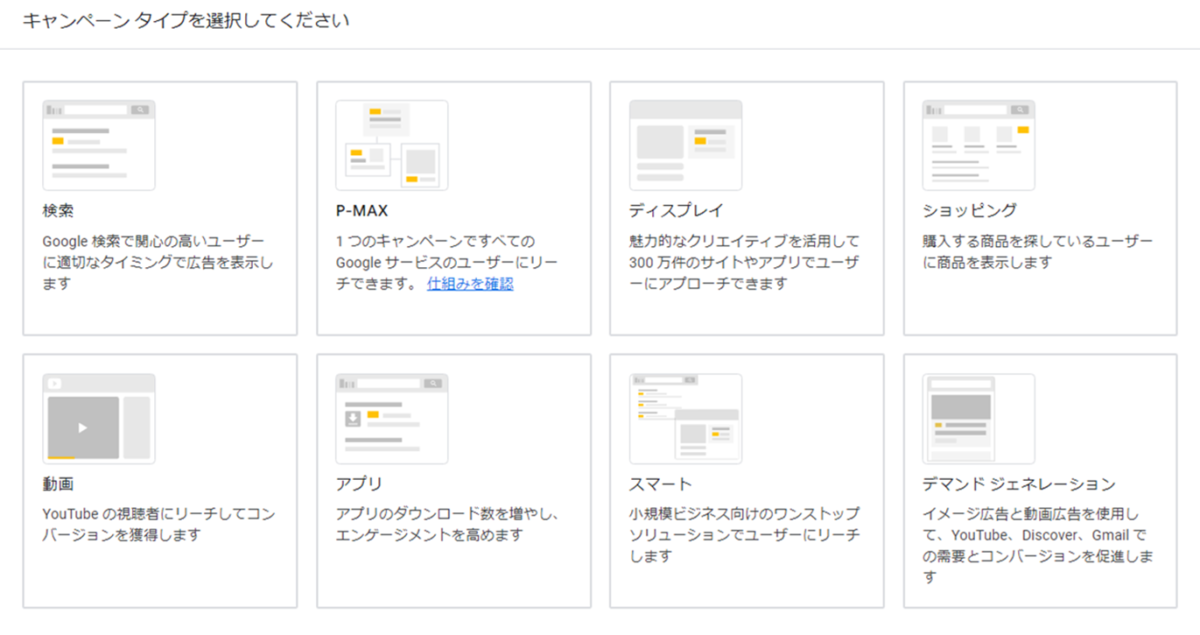Click the アプリ card title
This screenshot has width=1200, height=635.
pyautogui.click(x=359, y=484)
